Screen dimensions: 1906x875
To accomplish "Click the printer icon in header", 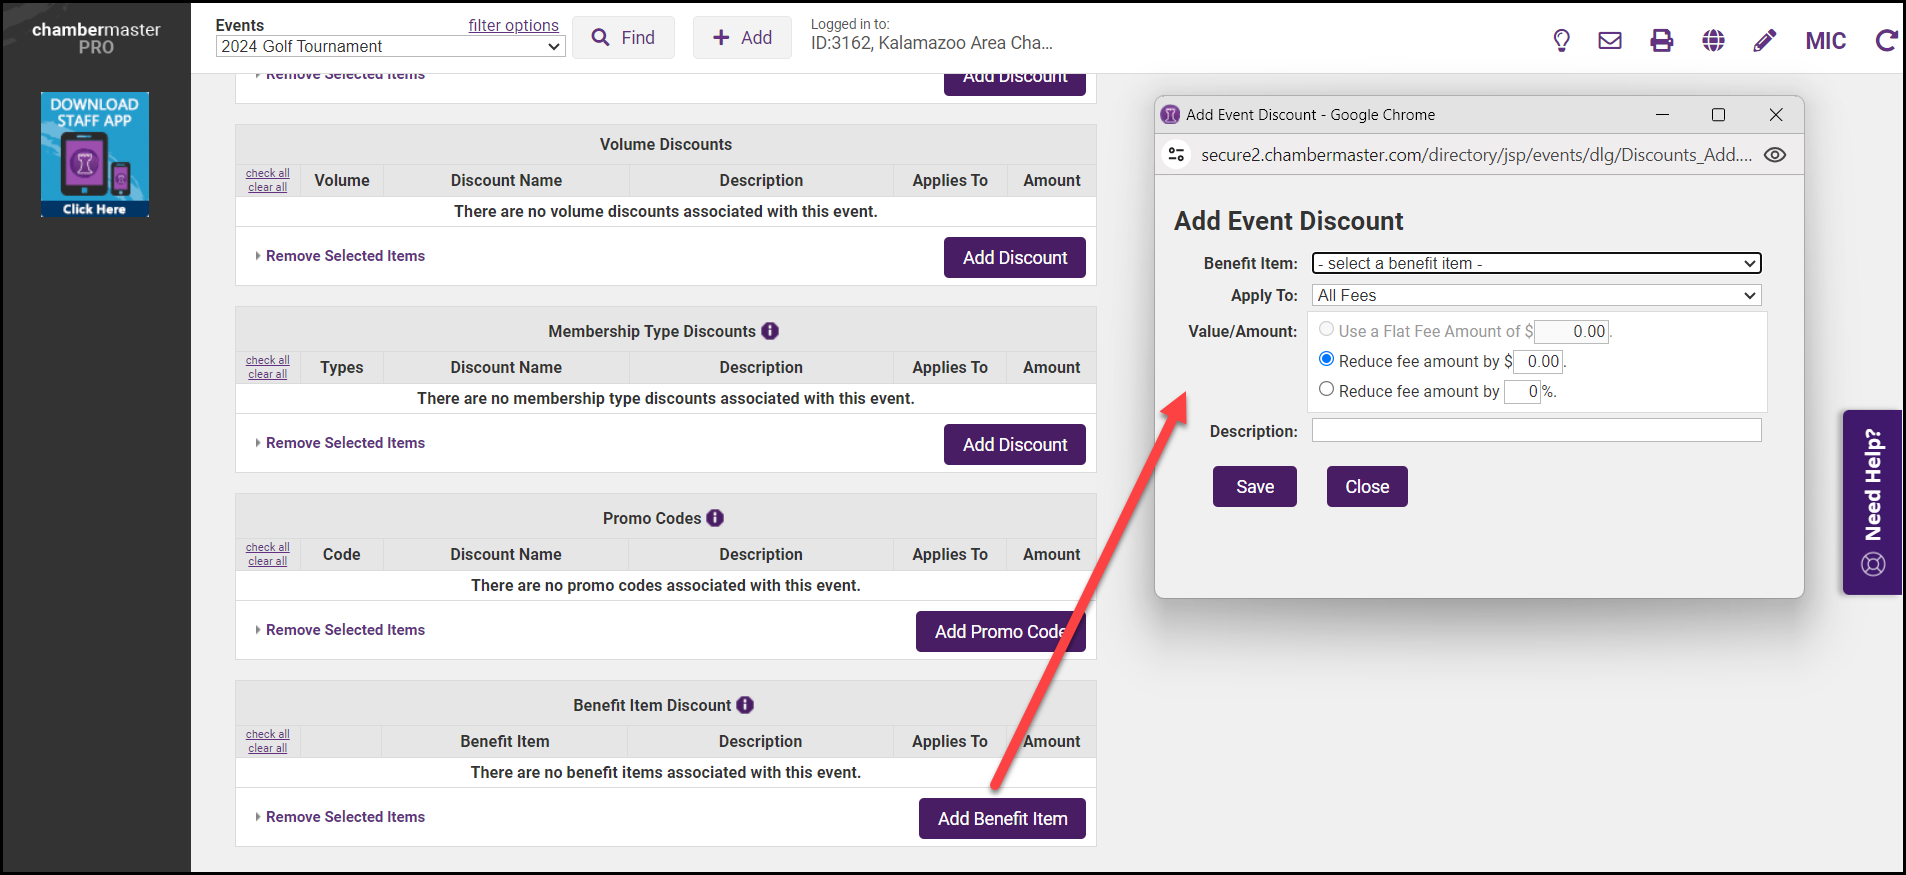I will click(x=1661, y=40).
